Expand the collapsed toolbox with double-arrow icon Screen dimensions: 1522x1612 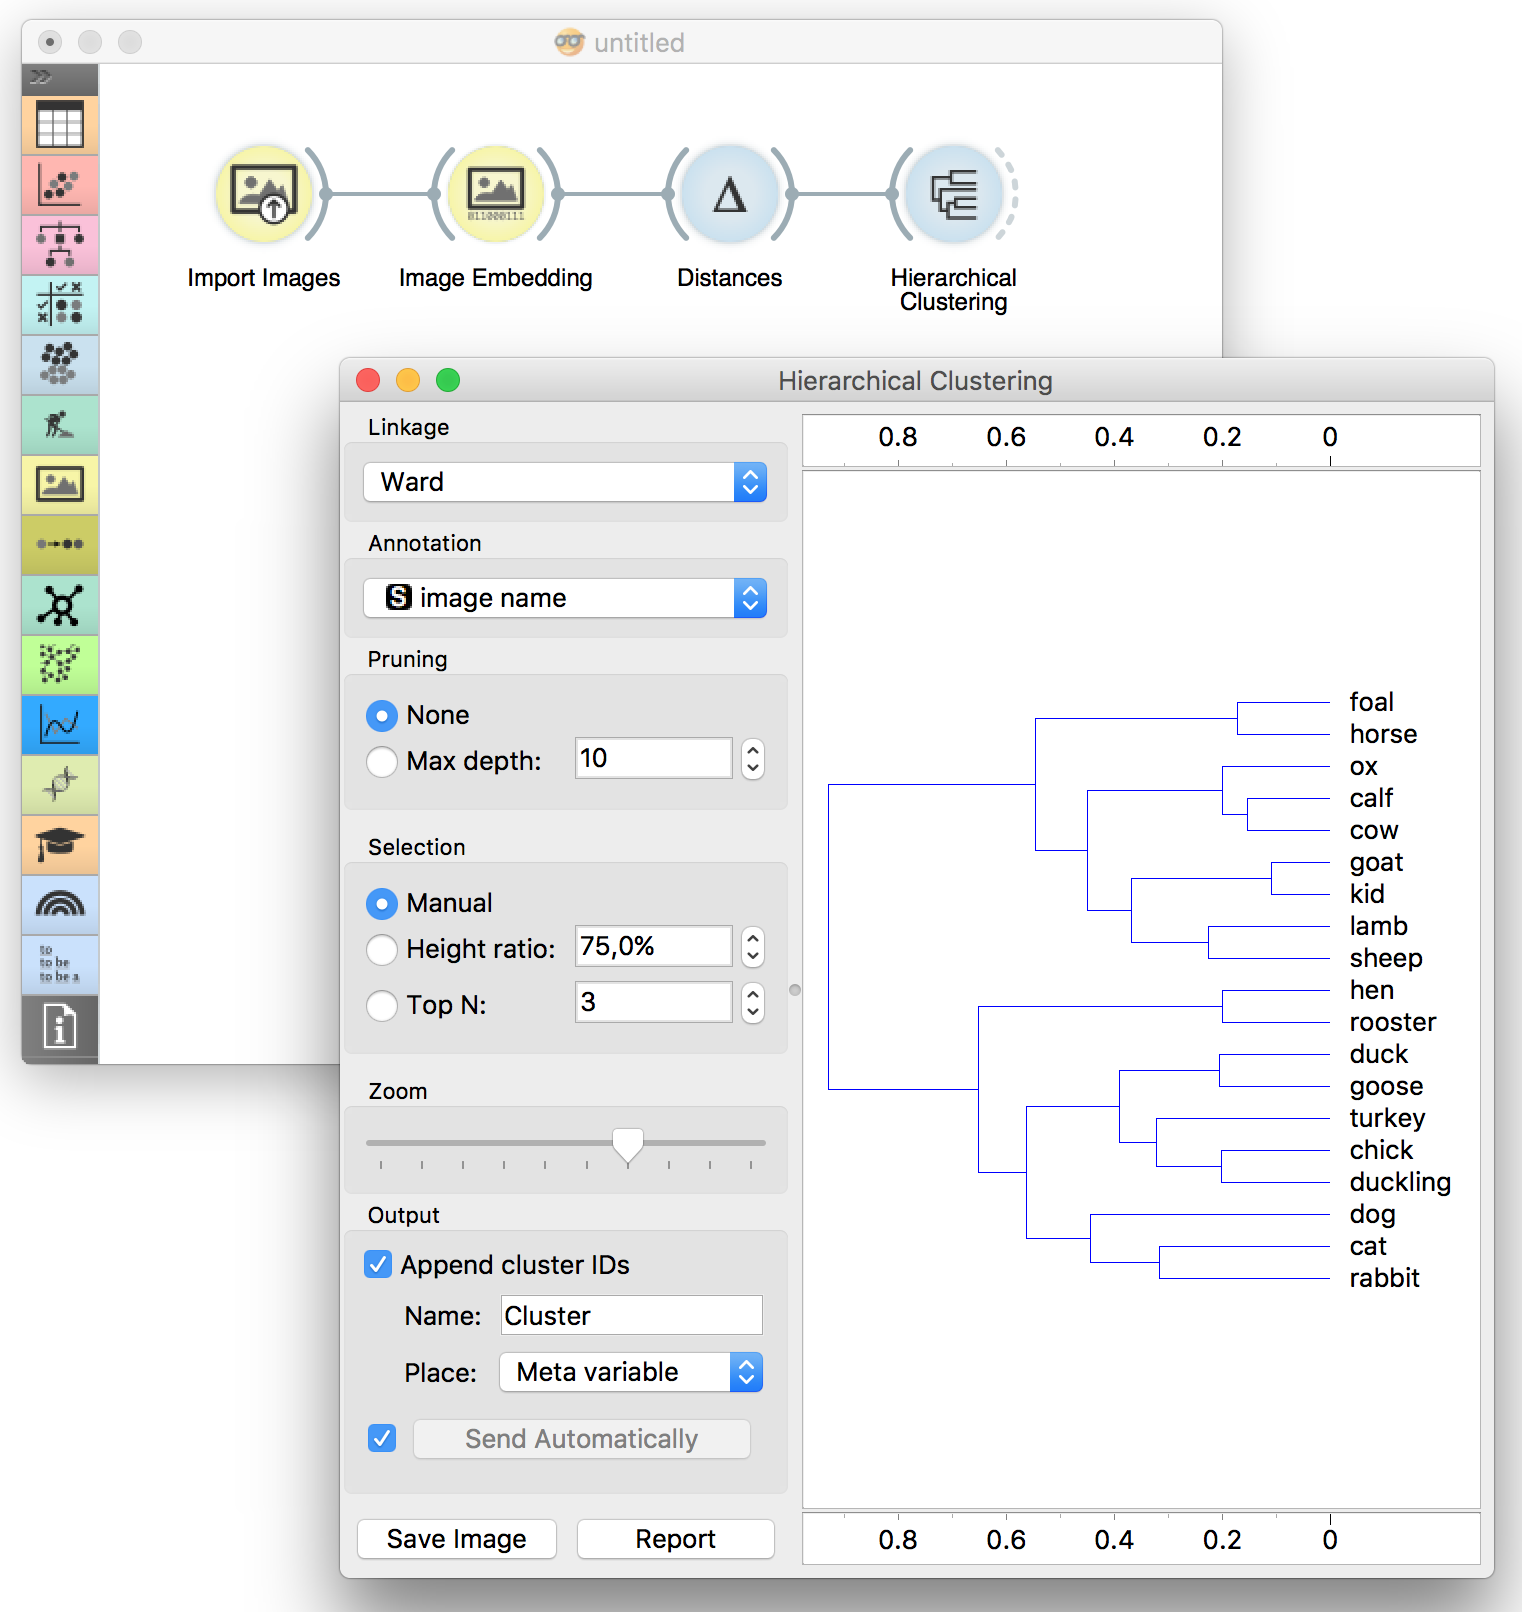41,77
